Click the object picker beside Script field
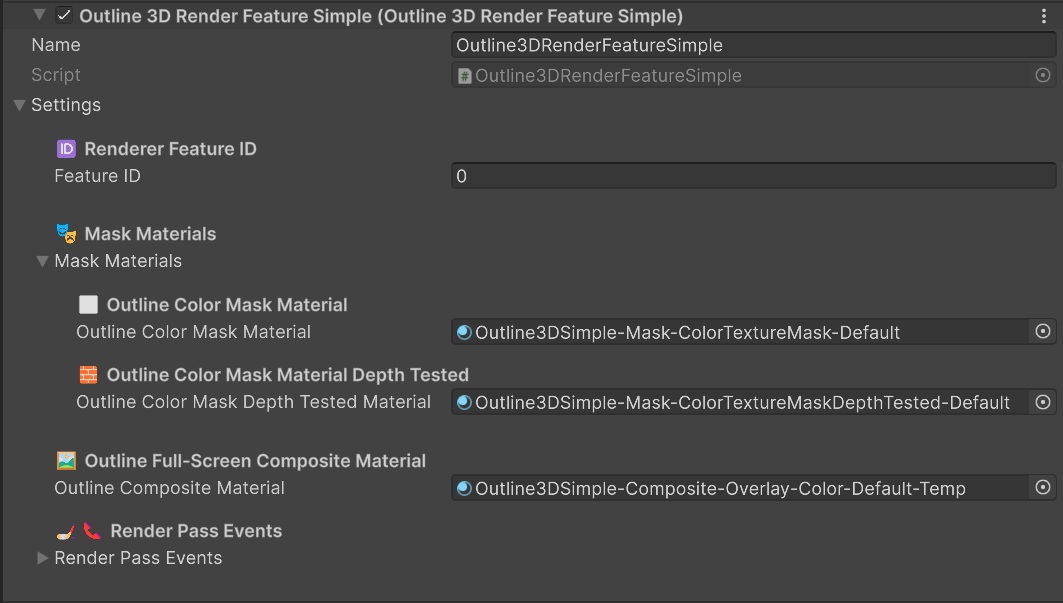Image resolution: width=1063 pixels, height=603 pixels. click(x=1043, y=75)
